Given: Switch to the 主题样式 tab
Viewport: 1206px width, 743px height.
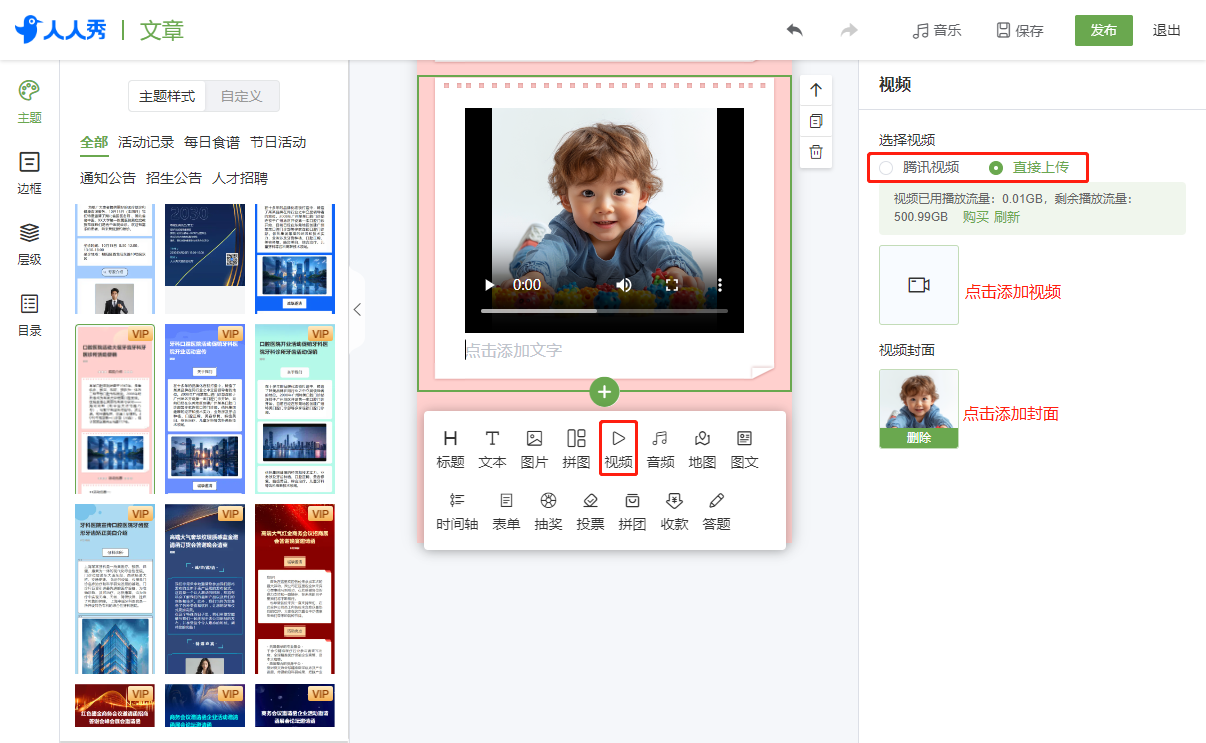Looking at the screenshot, I should (x=167, y=96).
